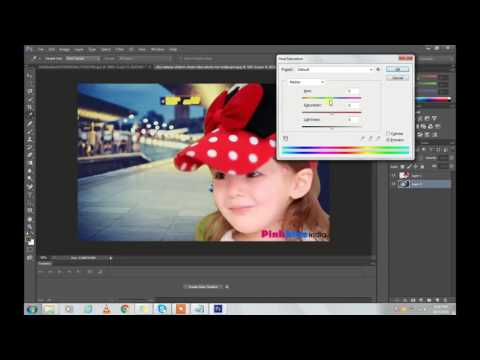Click the create new layer icon
The width and height of the screenshot is (480, 360).
(x=437, y=300)
